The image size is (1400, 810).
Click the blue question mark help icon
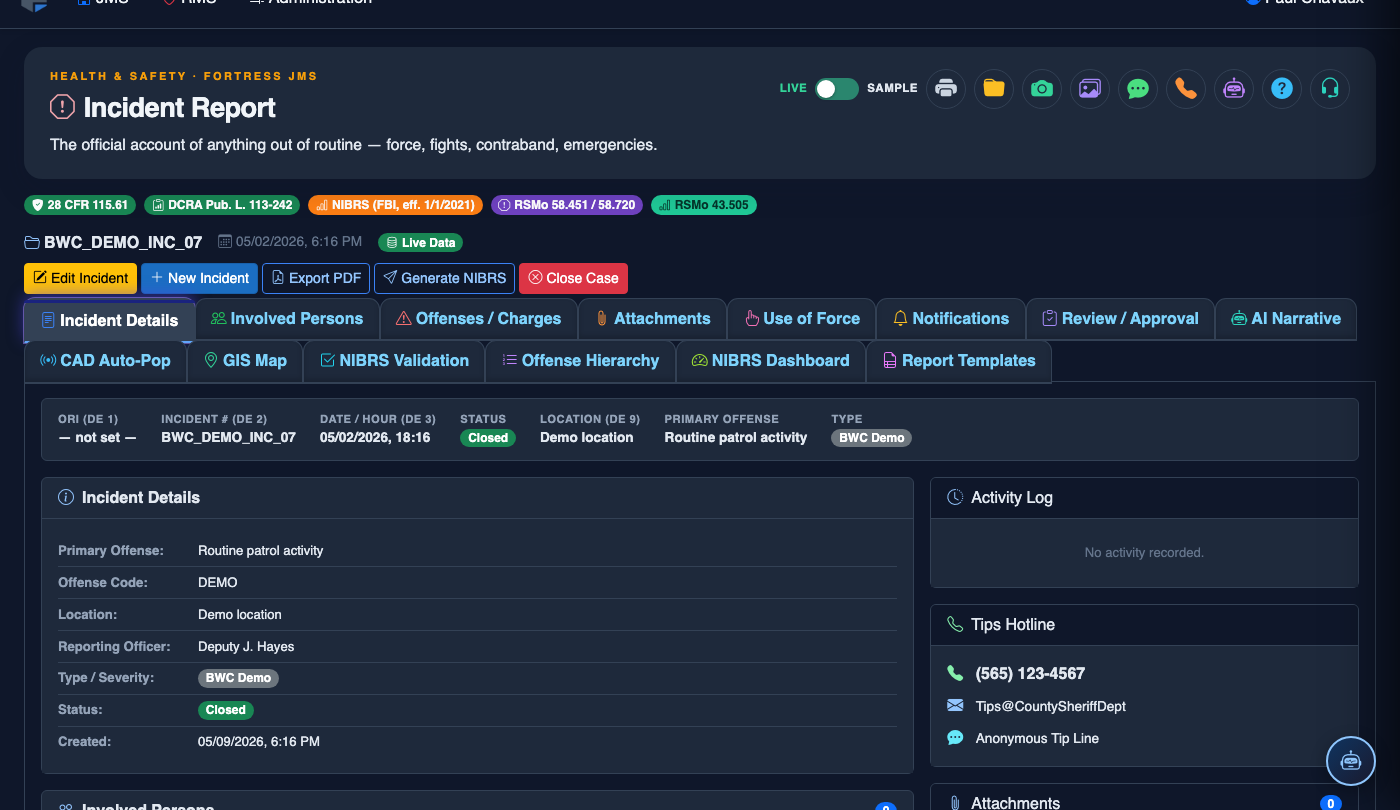tap(1282, 88)
